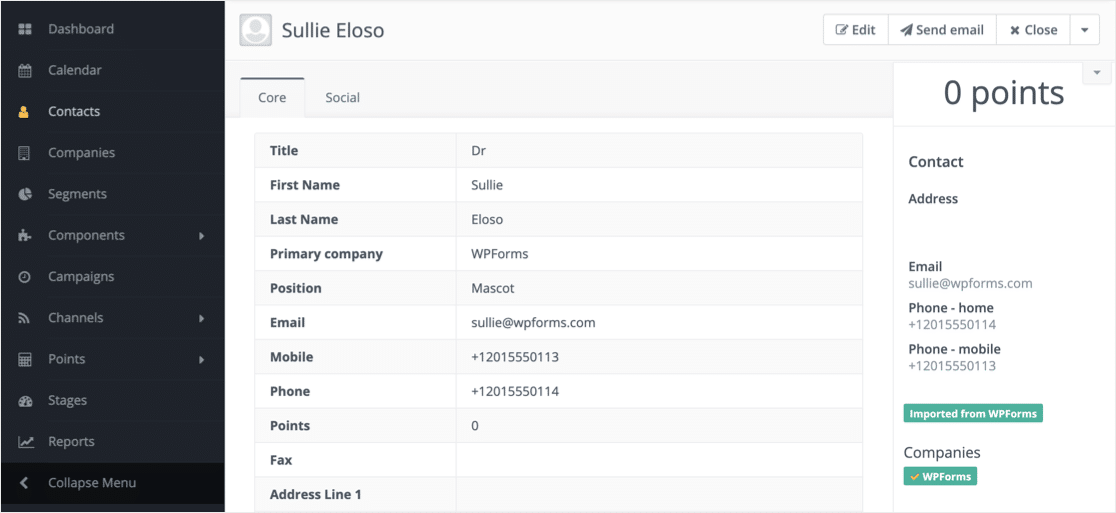The image size is (1116, 513).
Task: Click the Edit button
Action: (x=856, y=30)
